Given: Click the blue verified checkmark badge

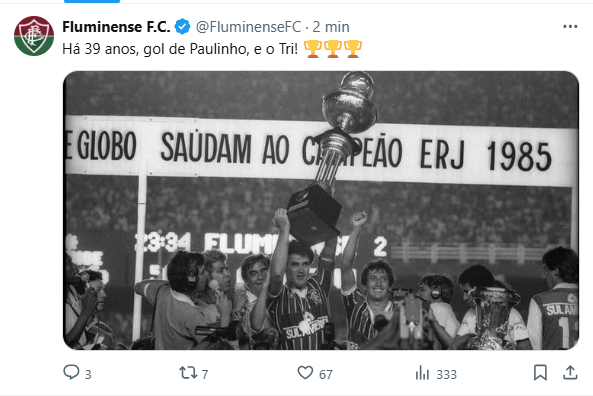Looking at the screenshot, I should click(x=182, y=27).
